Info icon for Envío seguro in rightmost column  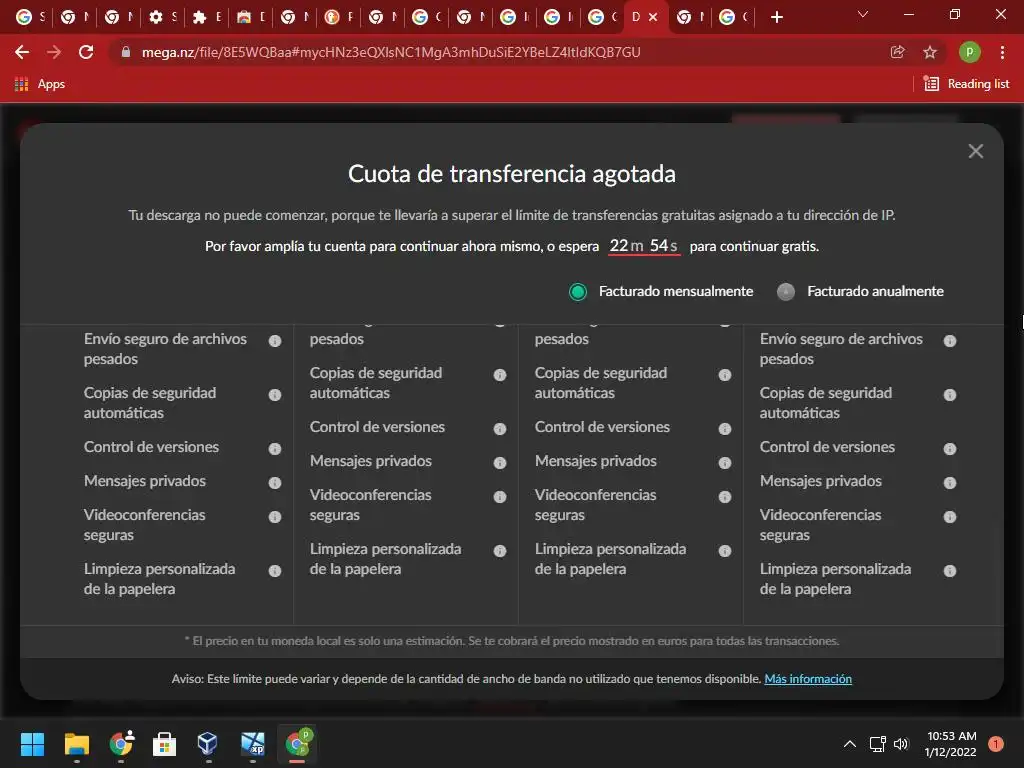tap(950, 341)
